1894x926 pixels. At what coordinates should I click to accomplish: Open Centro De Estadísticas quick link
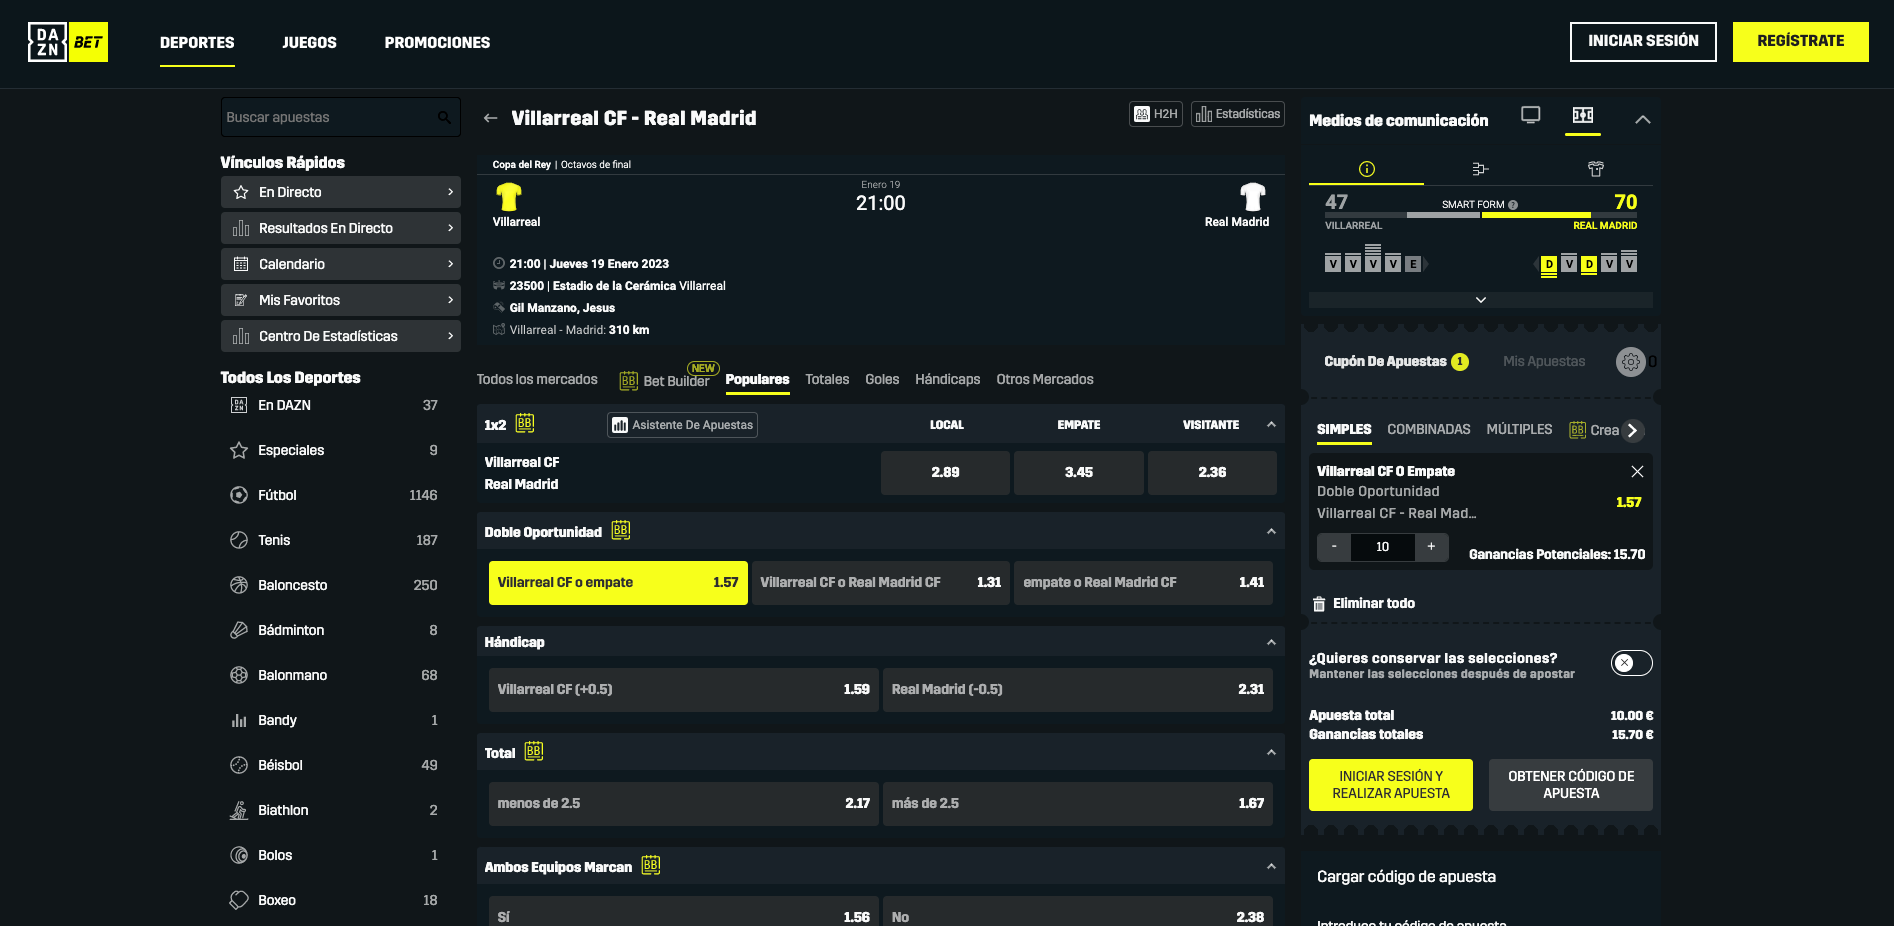pos(341,336)
